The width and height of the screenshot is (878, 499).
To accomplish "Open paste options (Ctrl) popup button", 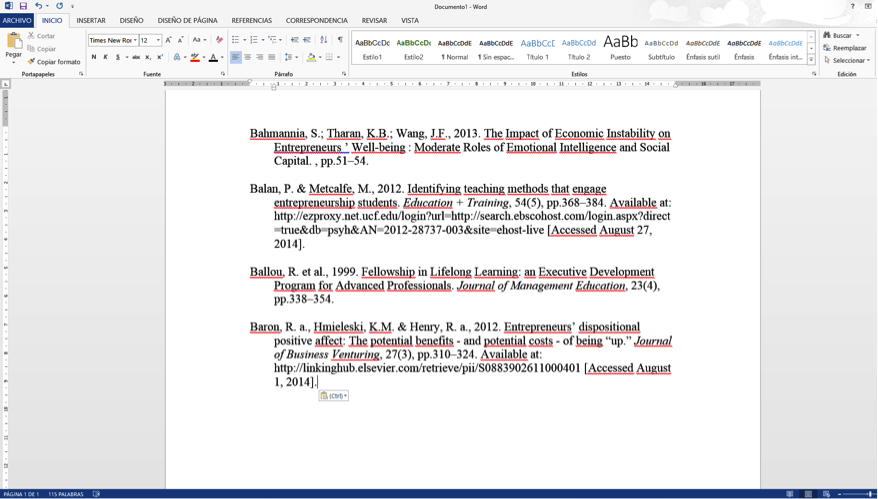I will (334, 396).
